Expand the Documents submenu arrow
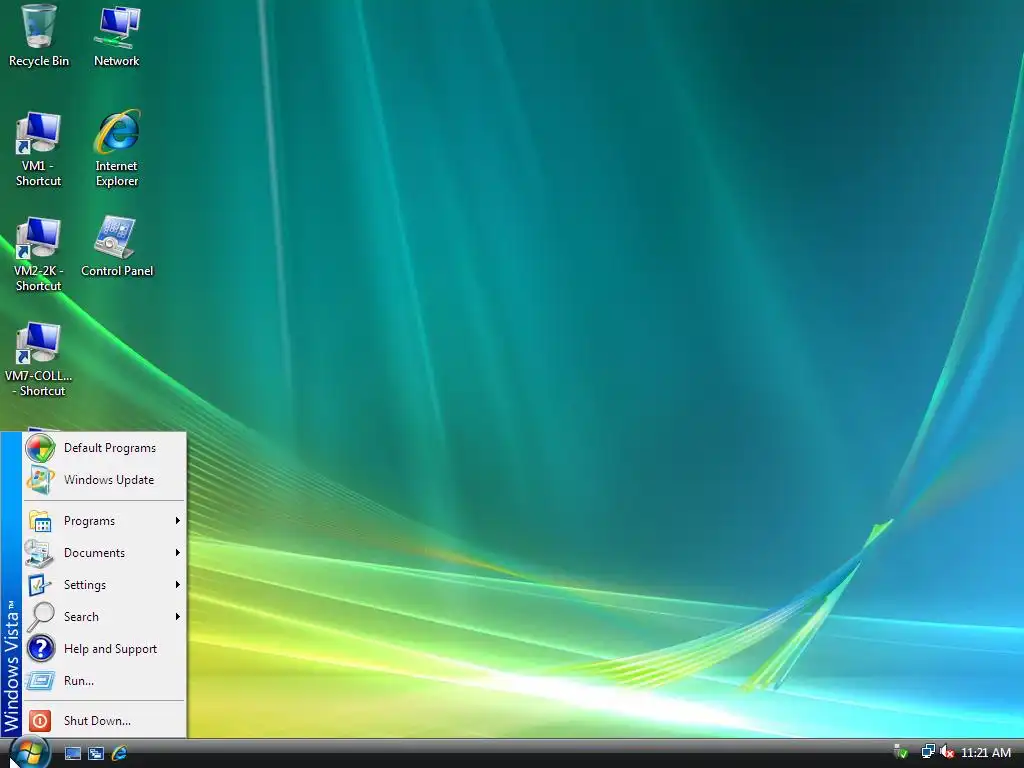Screen dimensions: 1024x768 pyautogui.click(x=178, y=553)
